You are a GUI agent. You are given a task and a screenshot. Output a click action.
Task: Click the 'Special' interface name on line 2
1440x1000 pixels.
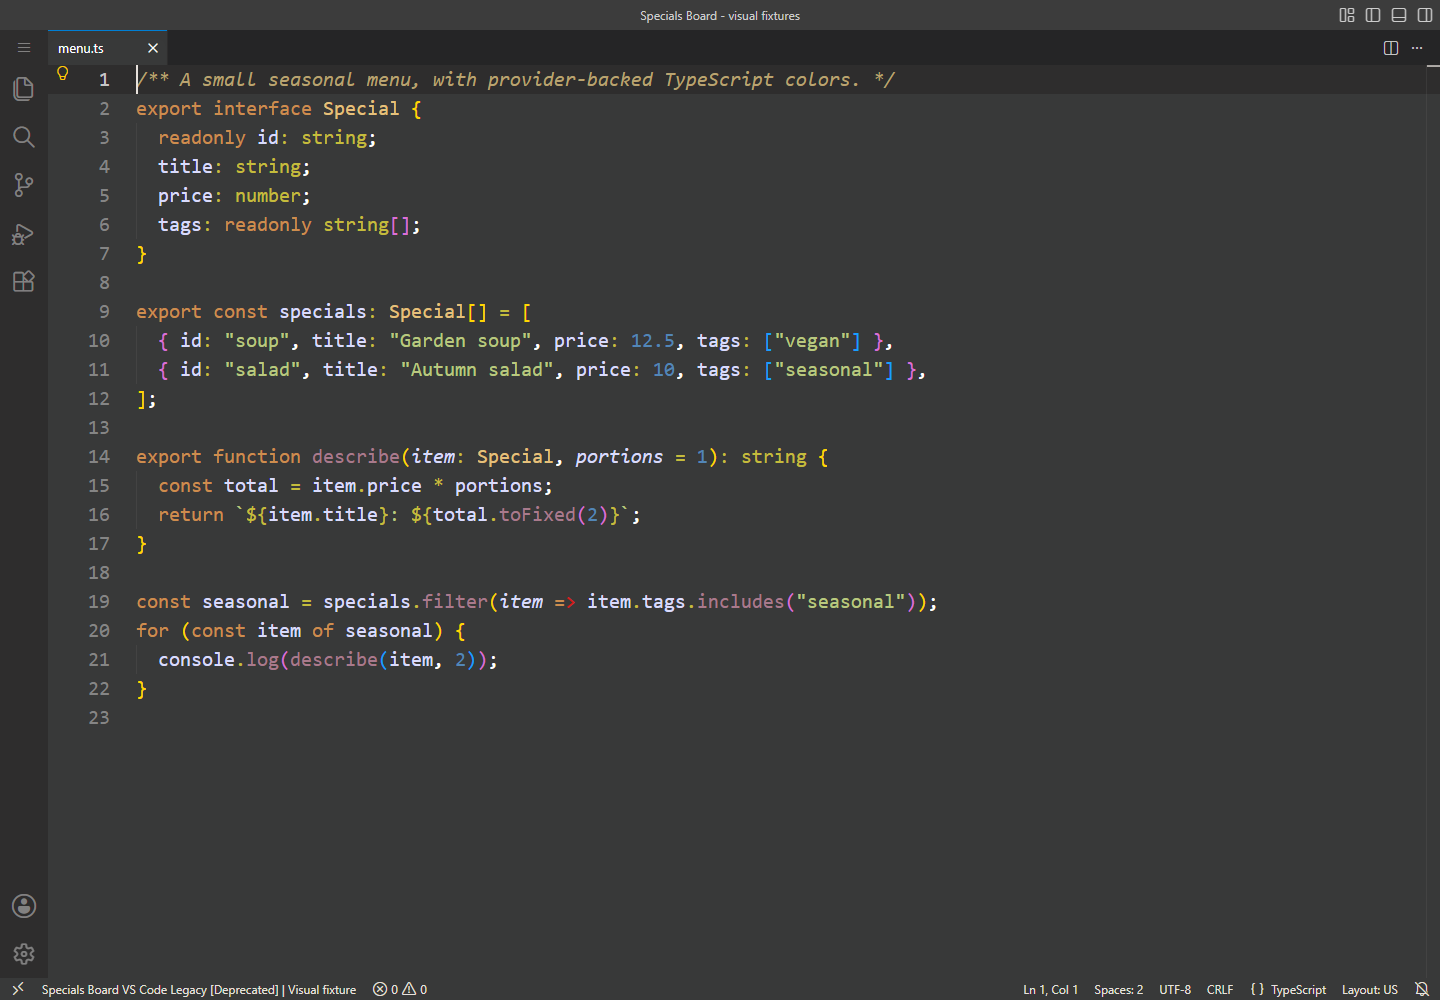[x=361, y=109]
